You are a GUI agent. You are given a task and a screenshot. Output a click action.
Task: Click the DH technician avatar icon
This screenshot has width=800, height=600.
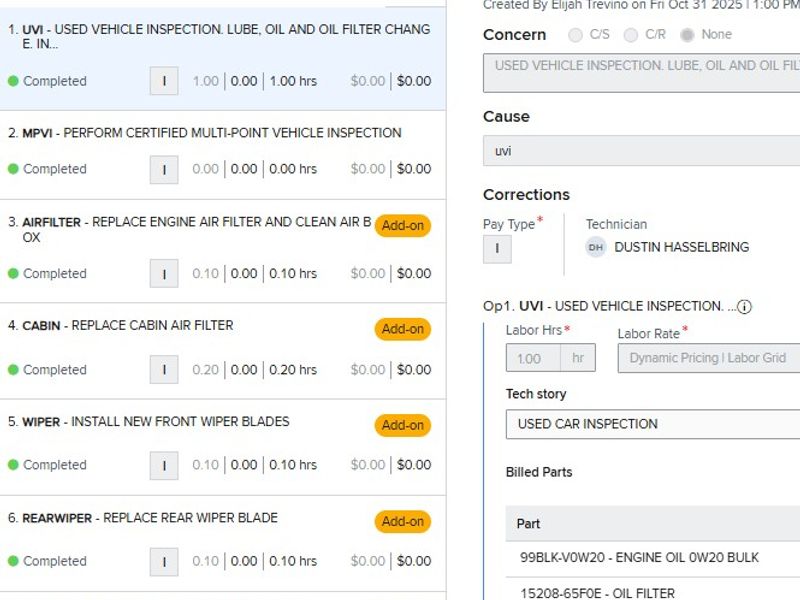pos(596,247)
